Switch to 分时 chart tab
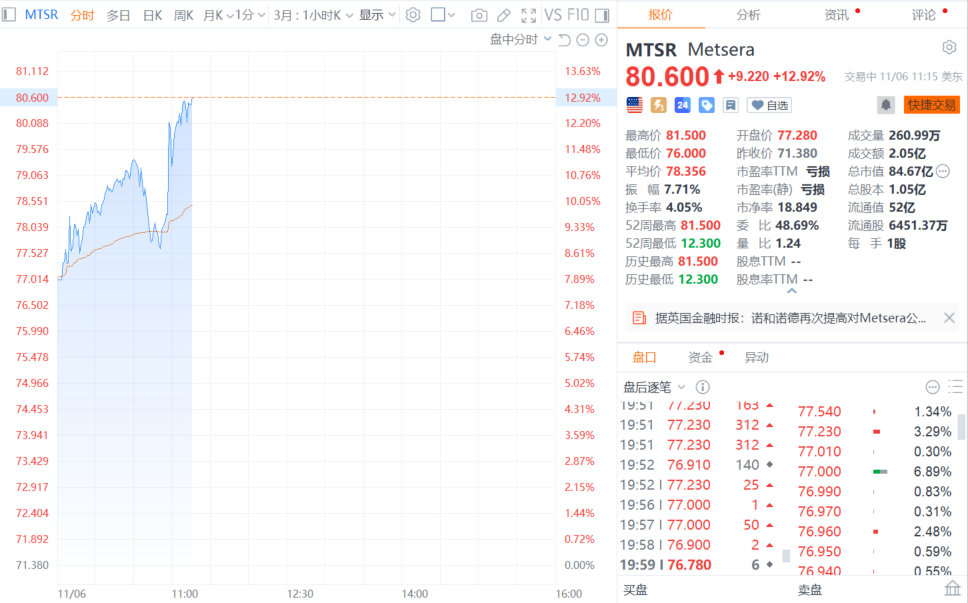The width and height of the screenshot is (968, 603). pyautogui.click(x=82, y=15)
